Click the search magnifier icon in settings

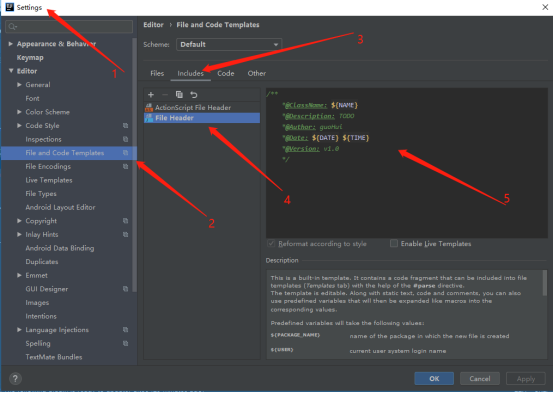tap(12, 27)
